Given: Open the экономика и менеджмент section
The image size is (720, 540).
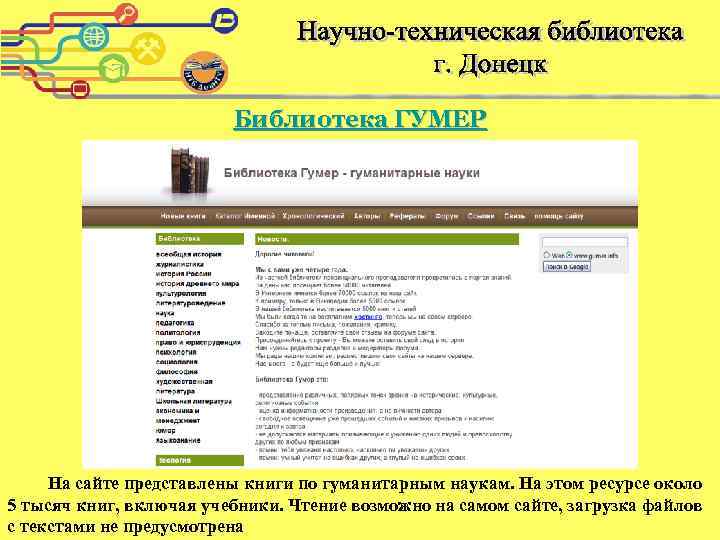Looking at the screenshot, I should click(178, 416).
